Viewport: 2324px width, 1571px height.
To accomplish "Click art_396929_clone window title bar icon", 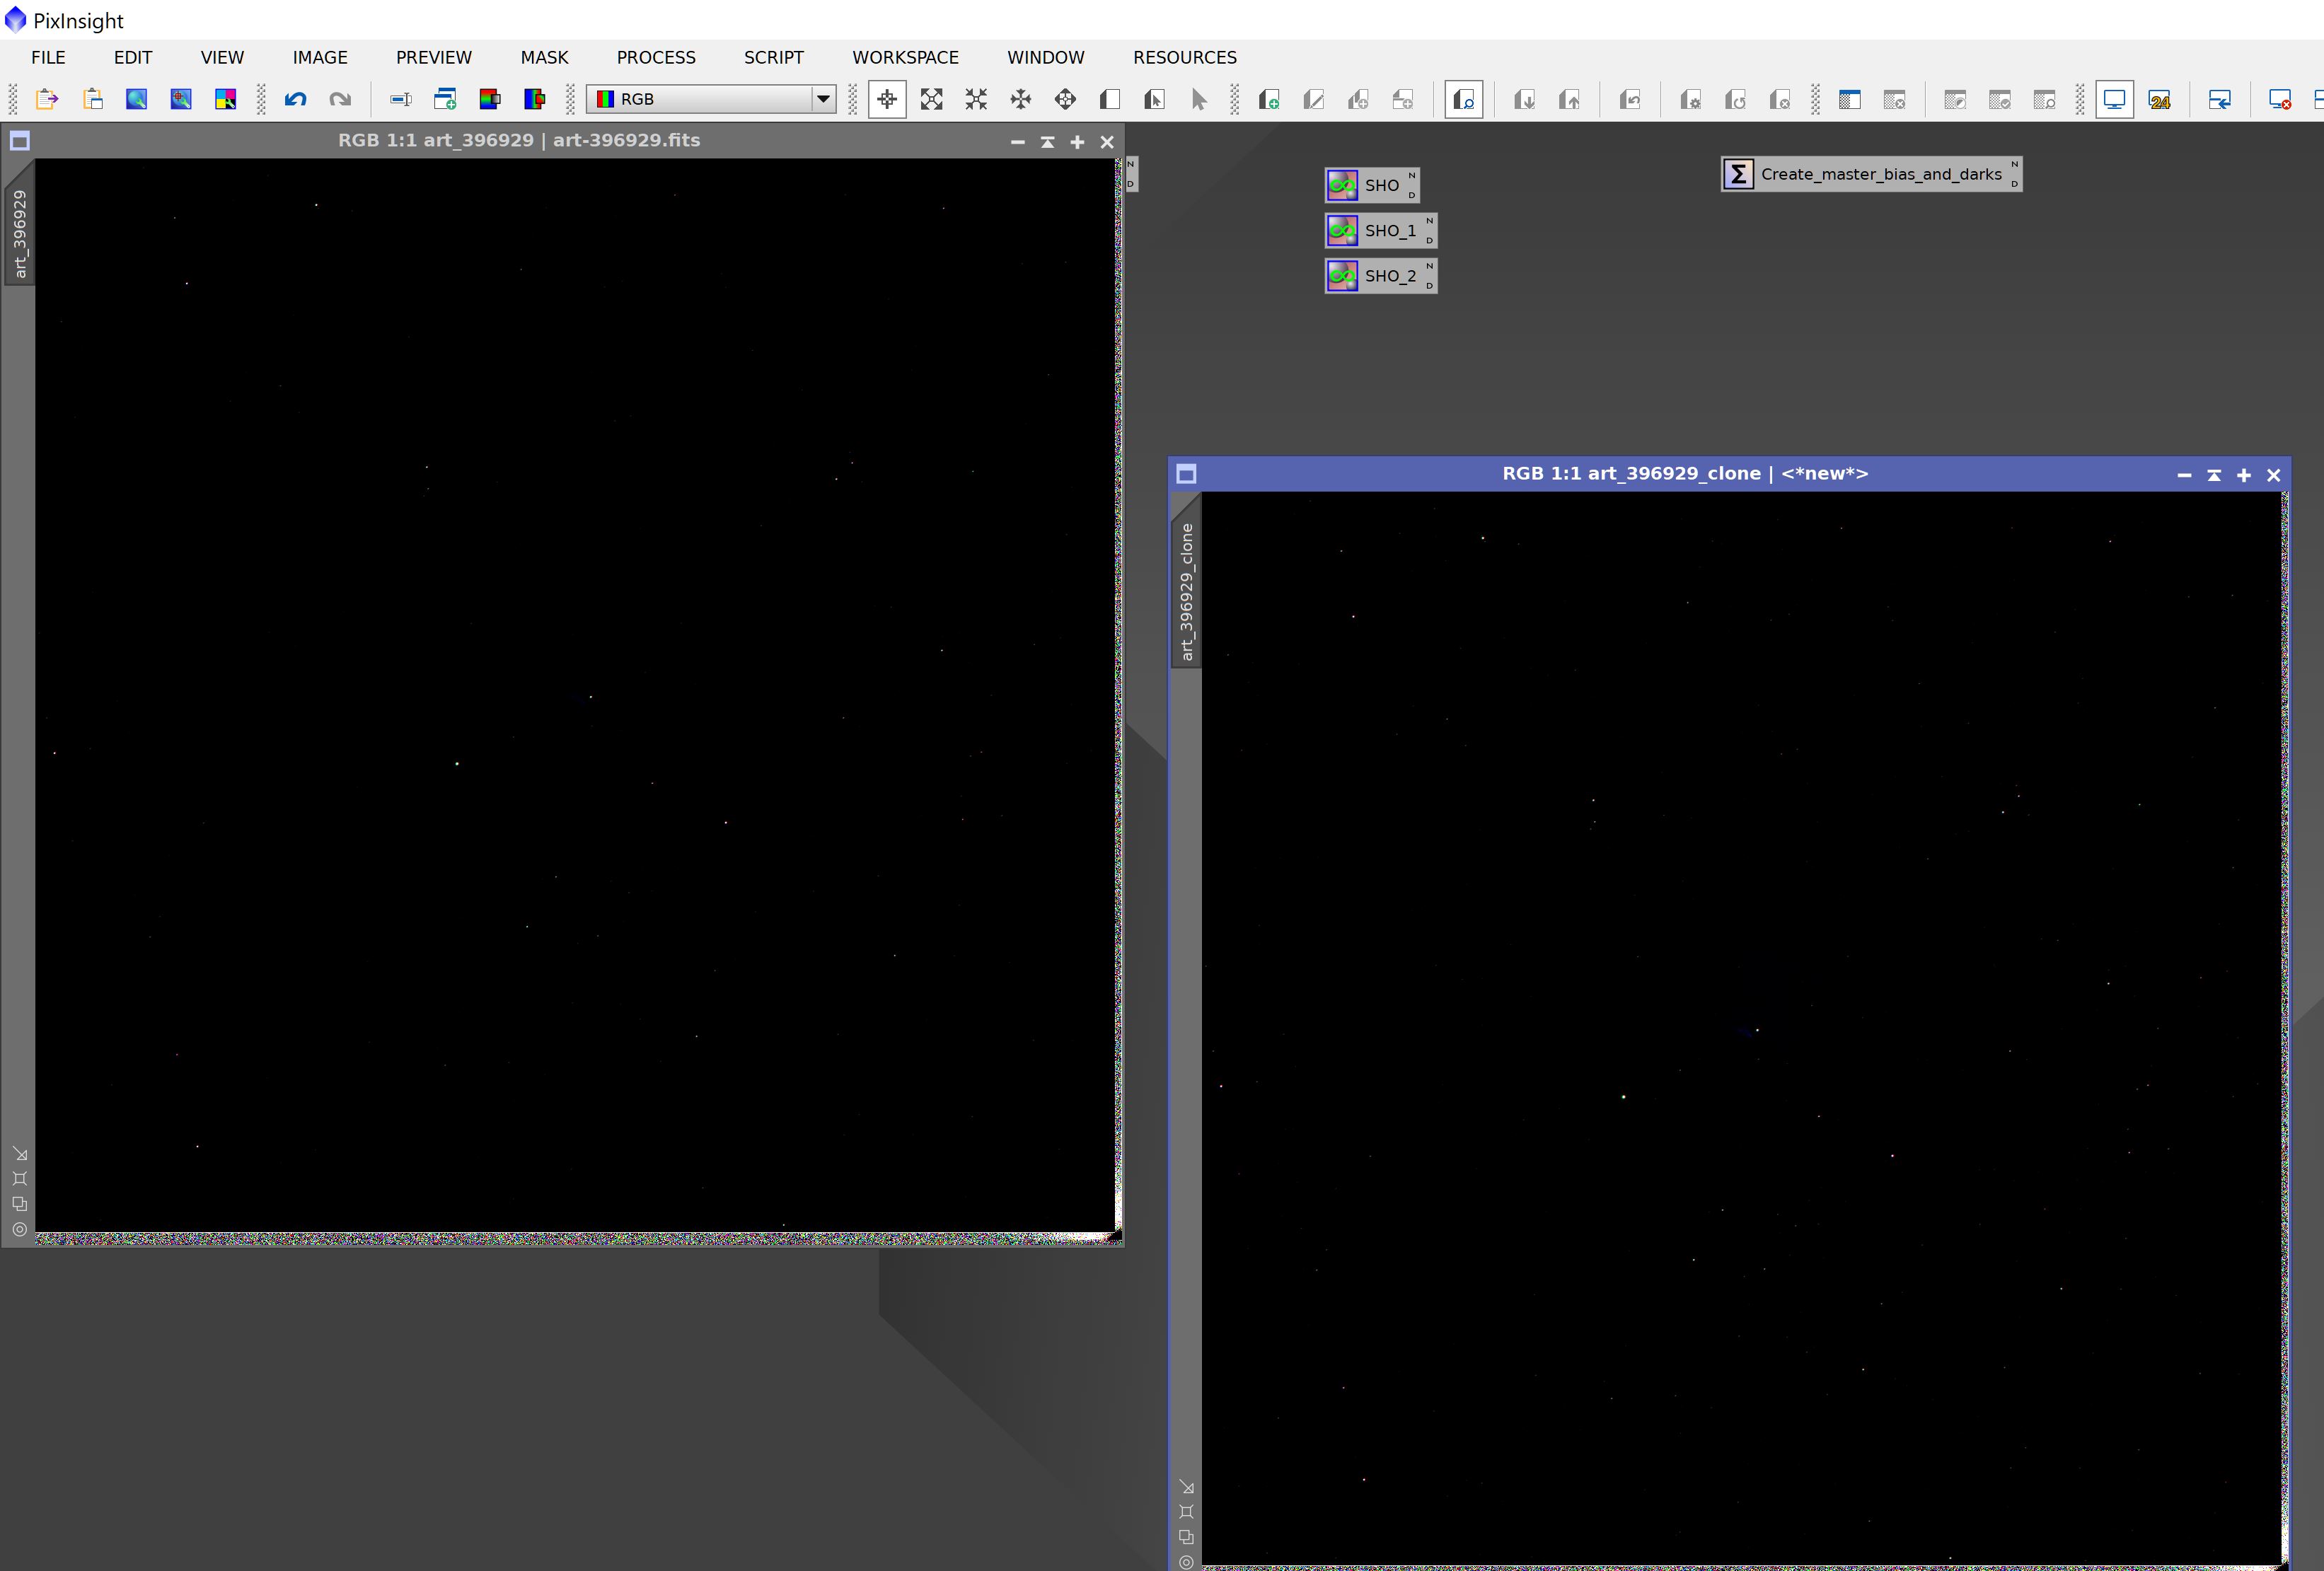I will pos(1186,474).
